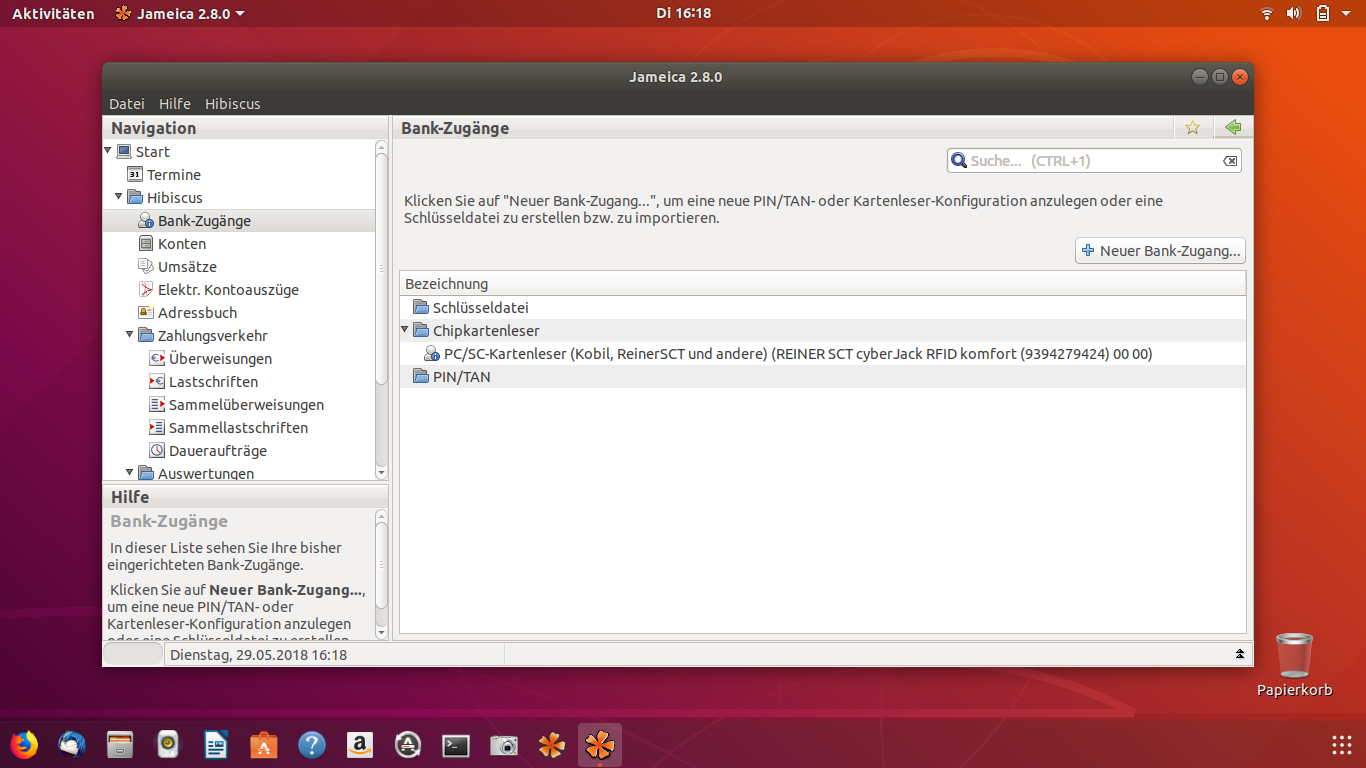
Task: Open the Papierkorb trash on desktop
Action: (1295, 665)
